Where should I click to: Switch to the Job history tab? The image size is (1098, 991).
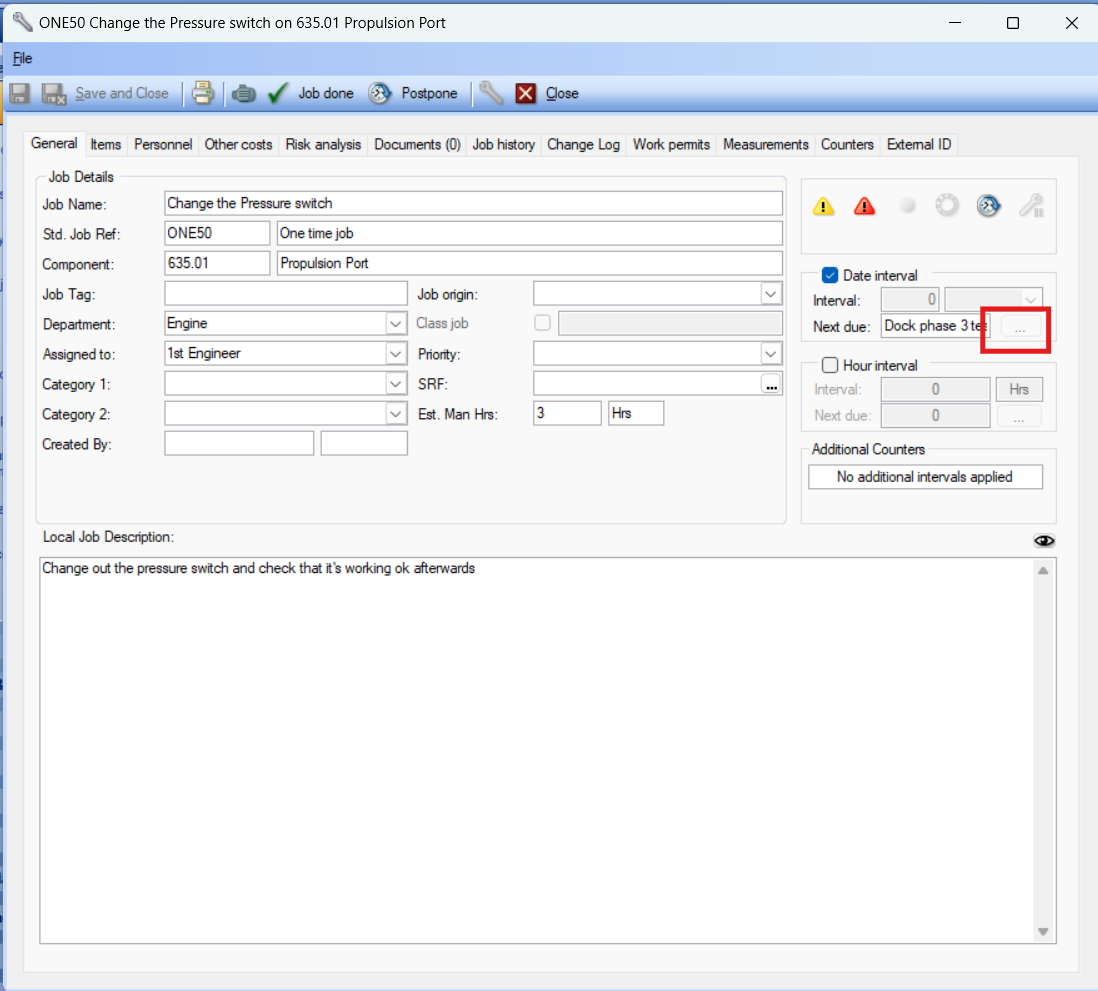[x=503, y=145]
